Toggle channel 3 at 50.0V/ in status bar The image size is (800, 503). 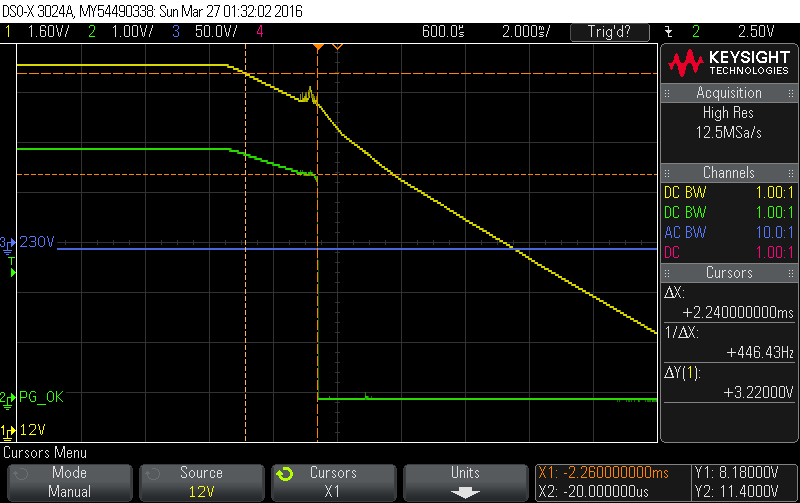205,32
